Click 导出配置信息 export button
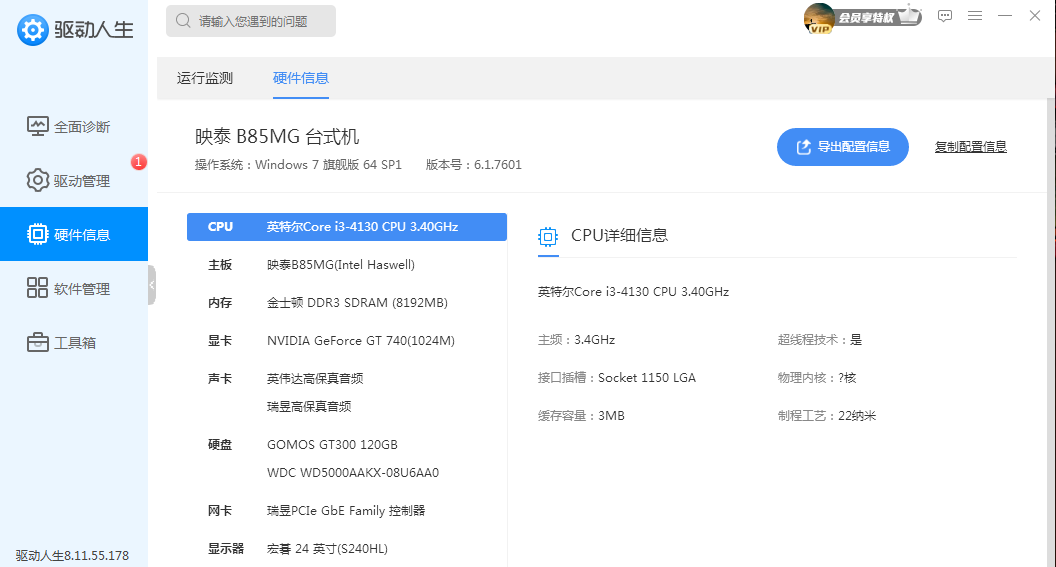1056x567 pixels. [843, 147]
